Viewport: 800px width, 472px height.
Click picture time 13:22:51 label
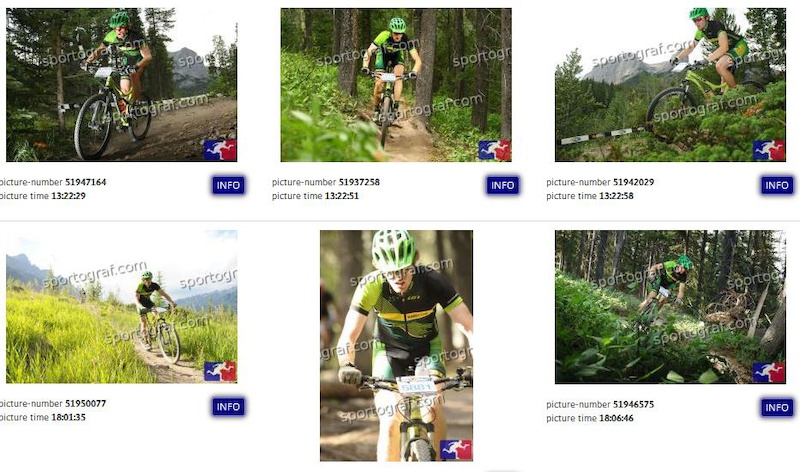(315, 196)
